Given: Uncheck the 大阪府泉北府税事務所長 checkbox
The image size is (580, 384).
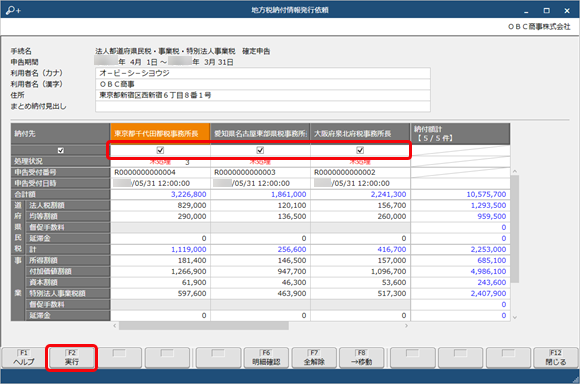Looking at the screenshot, I should coord(360,150).
